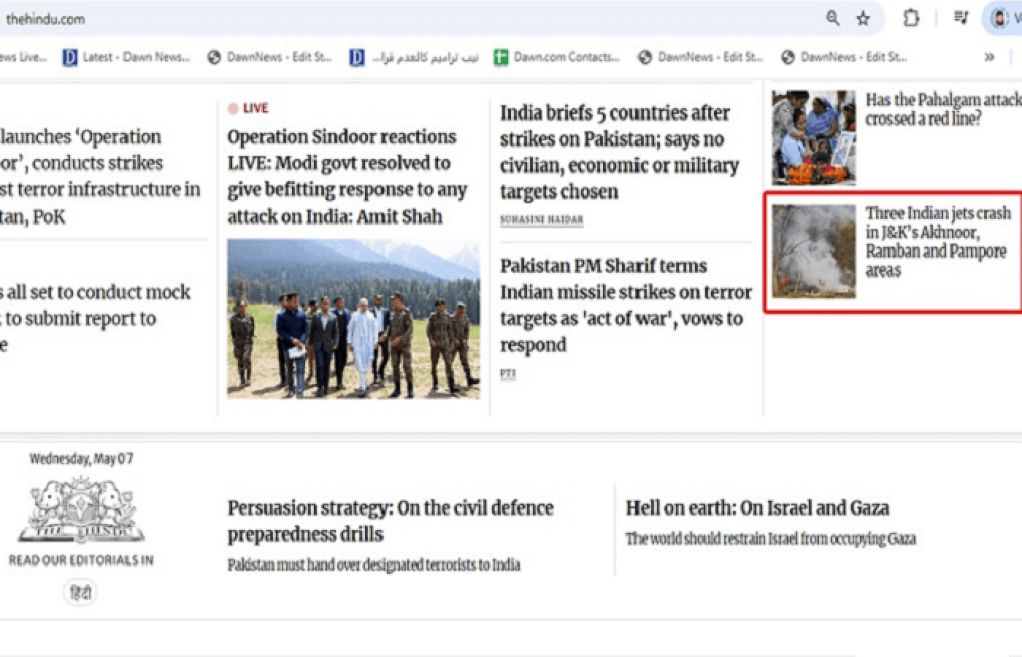1022x657 pixels.
Task: Open the media control playlist icon
Action: click(x=961, y=18)
